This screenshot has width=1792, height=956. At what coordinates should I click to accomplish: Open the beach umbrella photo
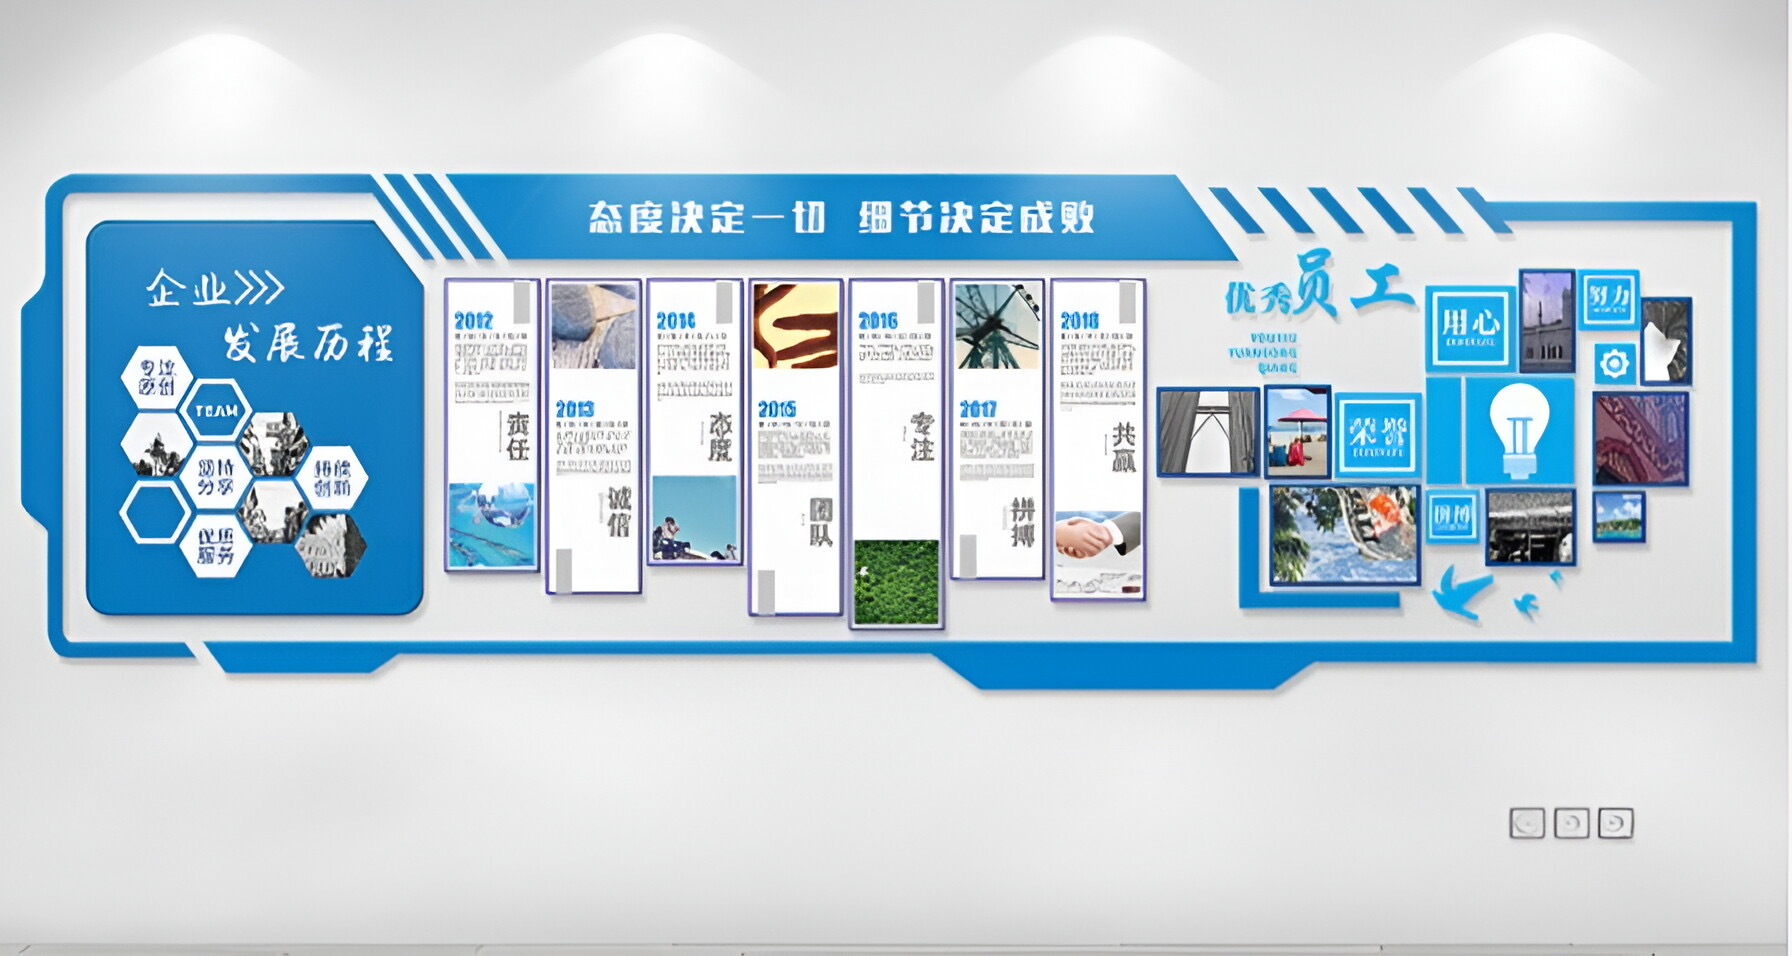(1297, 432)
